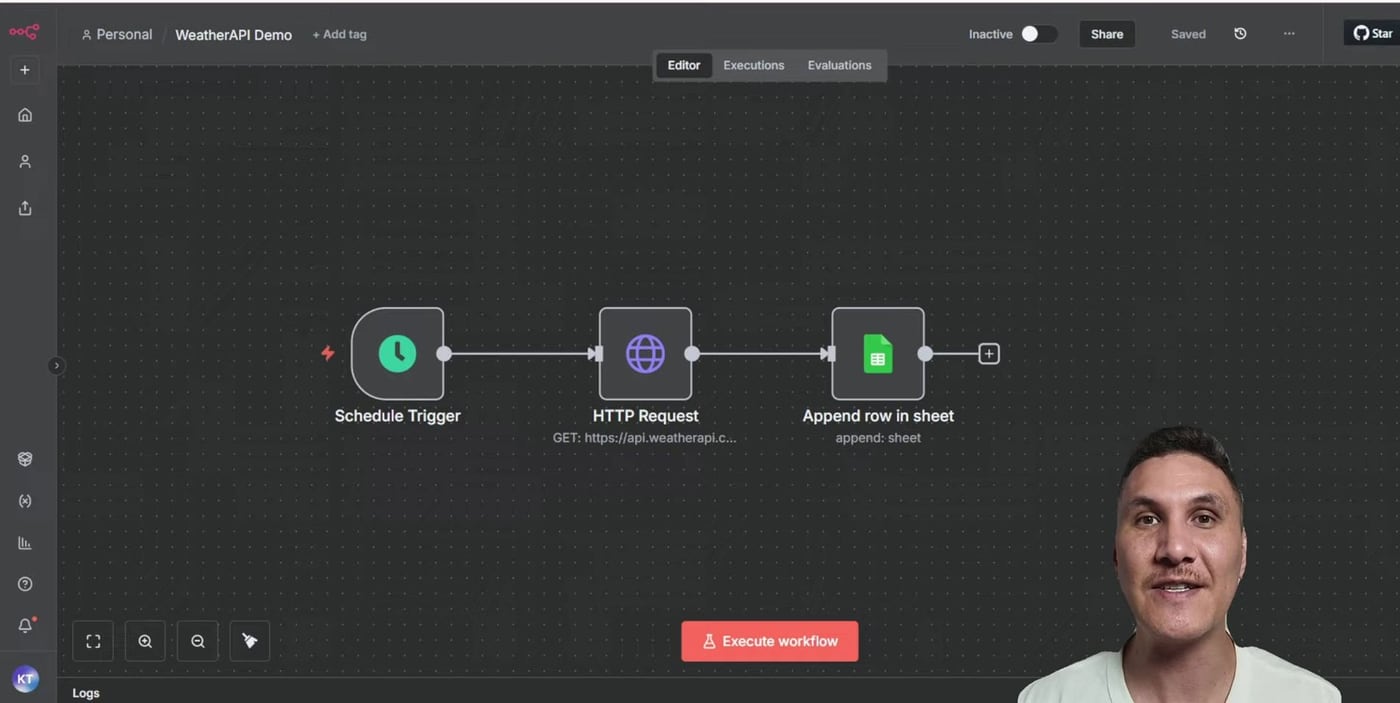Switch to the Editor tab
This screenshot has height=703, width=1400.
pos(684,65)
